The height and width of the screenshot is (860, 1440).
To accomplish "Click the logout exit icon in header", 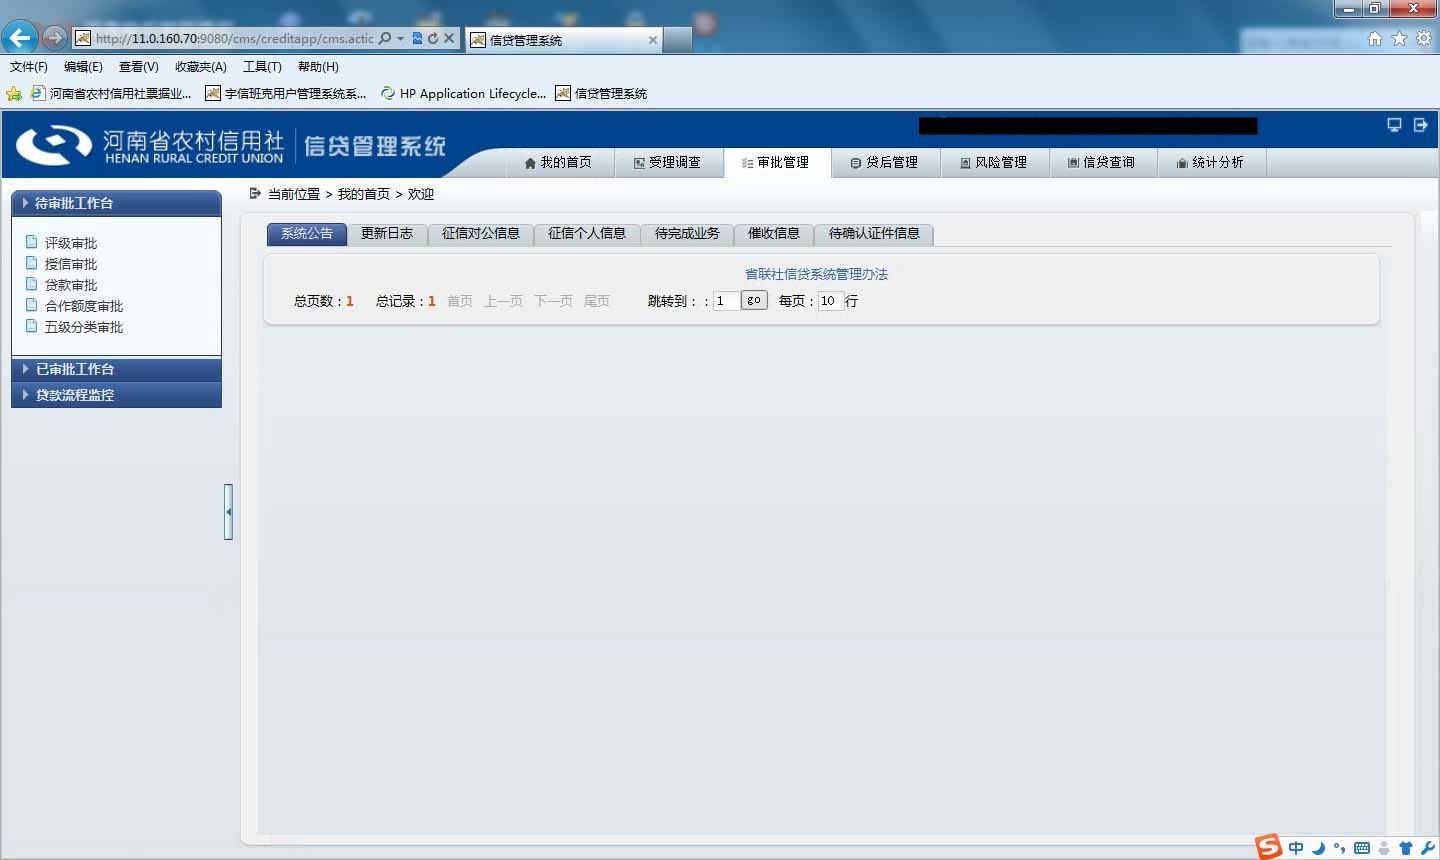I will 1420,125.
